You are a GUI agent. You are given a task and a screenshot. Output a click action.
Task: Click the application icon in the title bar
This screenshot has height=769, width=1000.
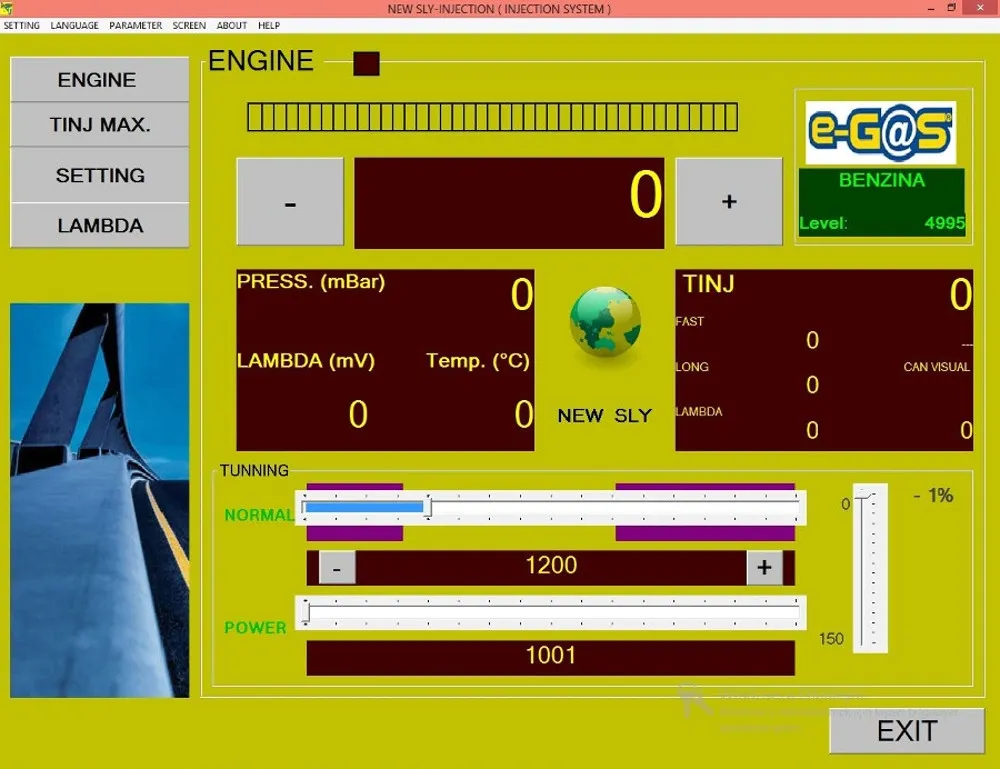(x=9, y=8)
